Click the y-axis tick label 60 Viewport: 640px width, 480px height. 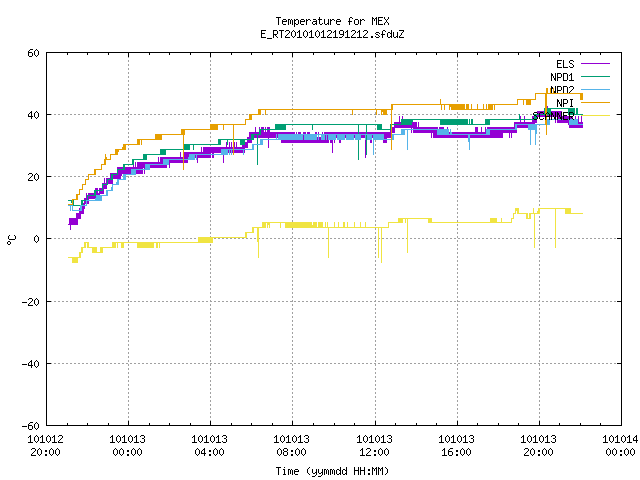click(x=33, y=53)
